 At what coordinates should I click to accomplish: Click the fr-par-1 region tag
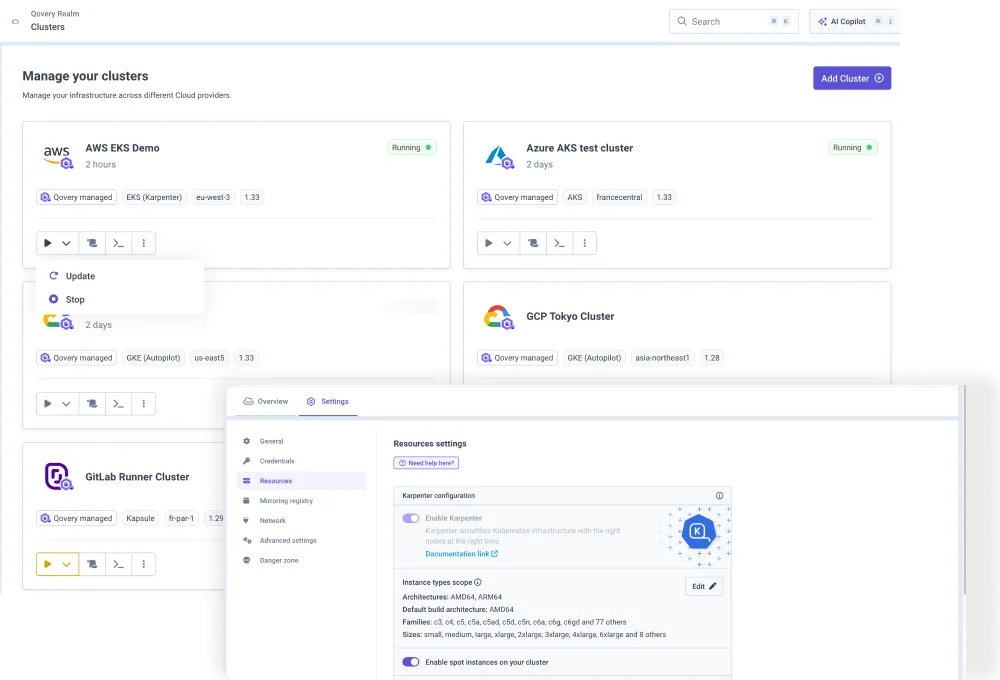pyautogui.click(x=181, y=518)
